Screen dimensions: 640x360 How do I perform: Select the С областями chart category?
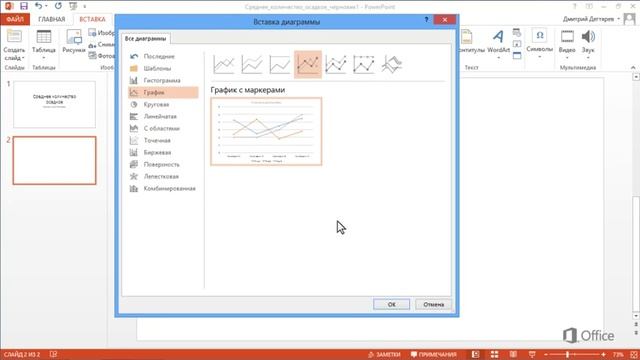tap(163, 128)
